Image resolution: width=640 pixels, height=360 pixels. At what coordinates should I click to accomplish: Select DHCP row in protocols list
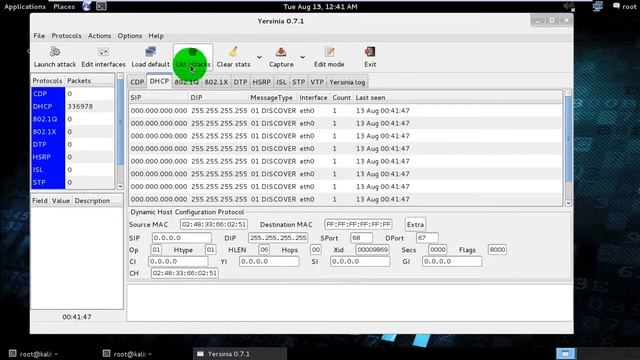coord(72,106)
